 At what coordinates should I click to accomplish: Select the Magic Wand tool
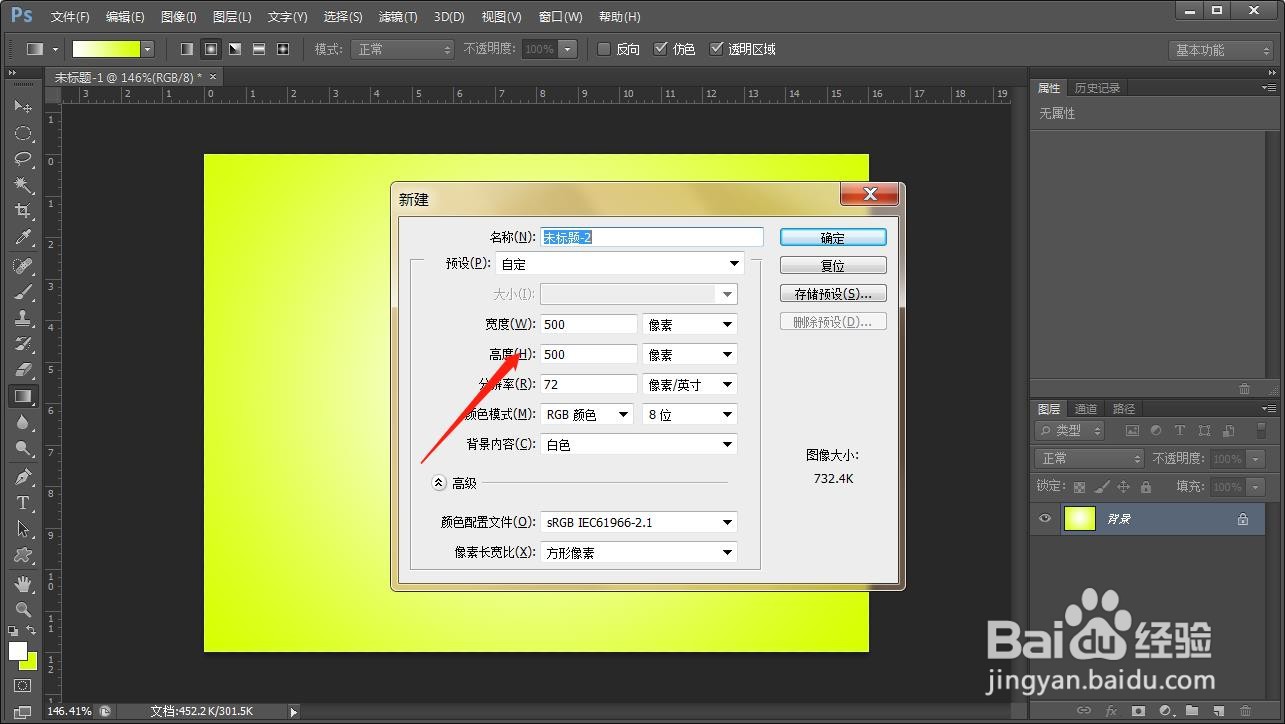pyautogui.click(x=22, y=185)
